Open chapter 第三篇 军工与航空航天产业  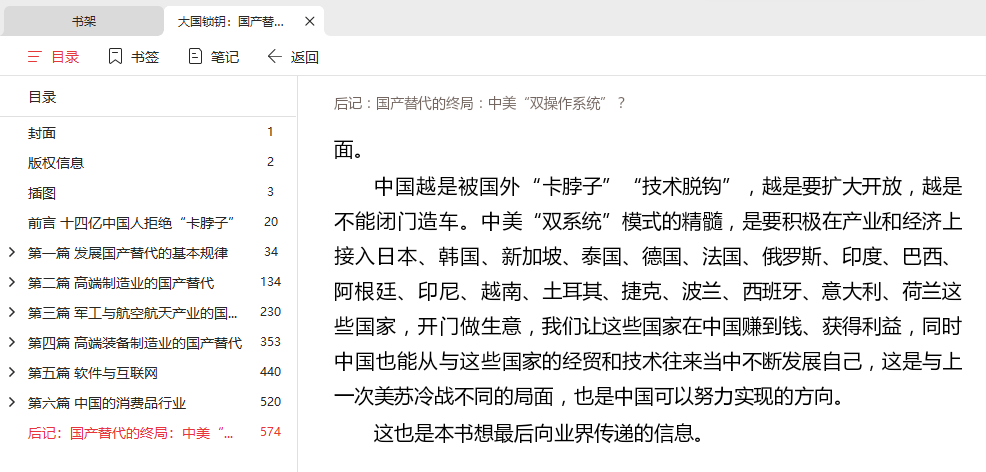click(x=133, y=312)
